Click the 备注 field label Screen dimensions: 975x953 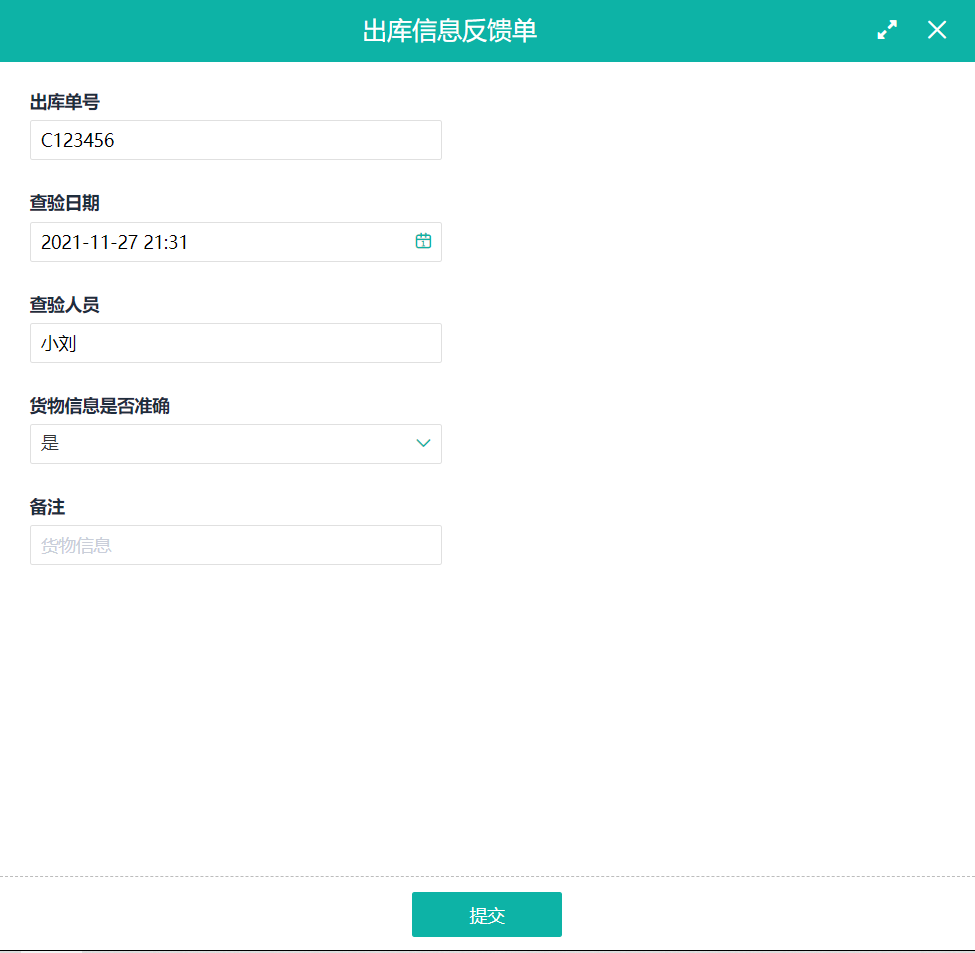[x=47, y=507]
